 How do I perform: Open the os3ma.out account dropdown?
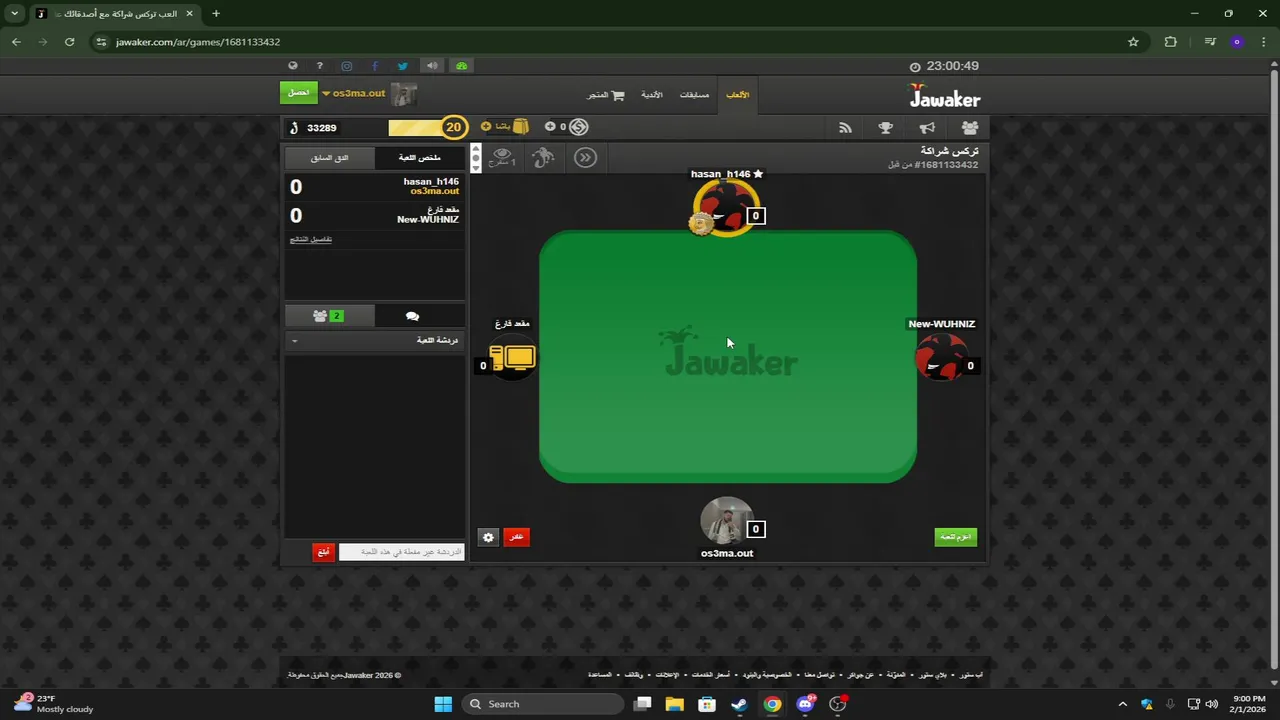(353, 94)
